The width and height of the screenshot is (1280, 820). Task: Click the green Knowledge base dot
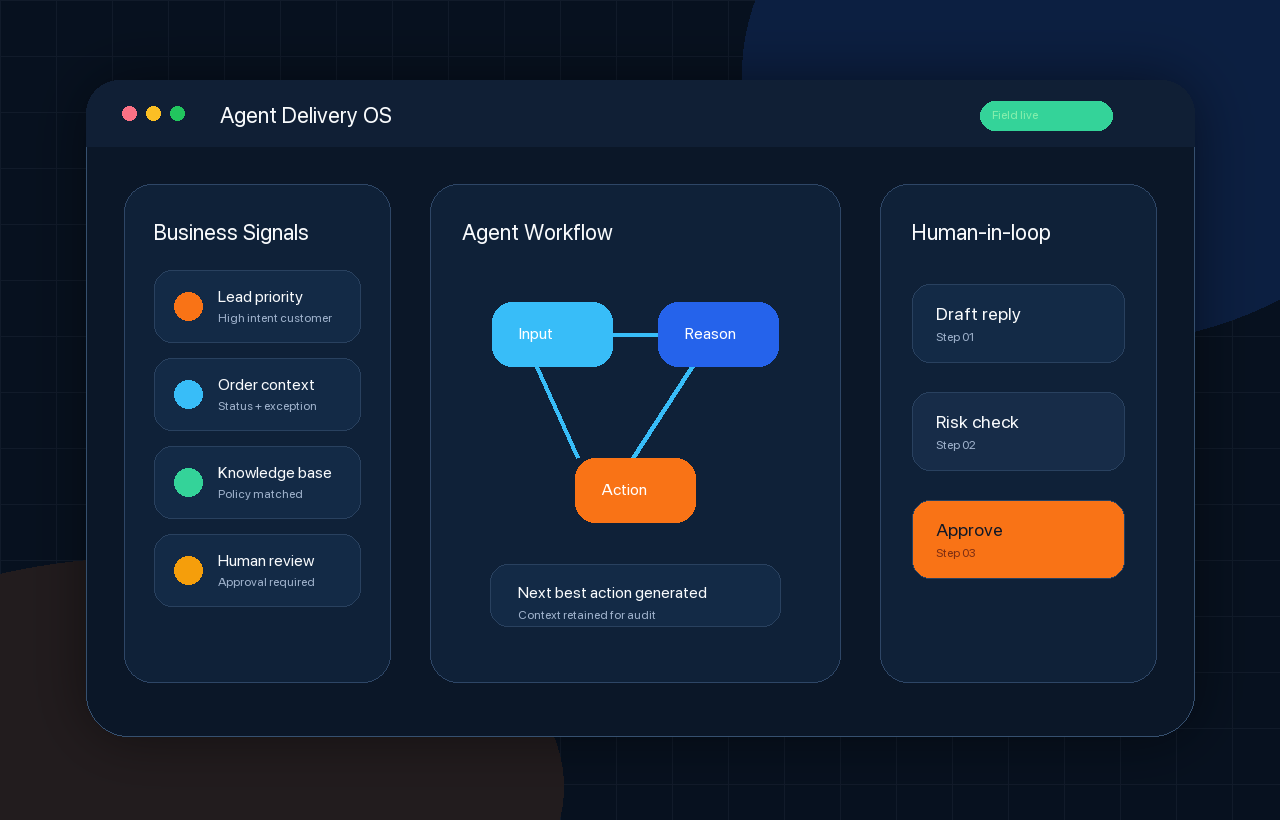tap(188, 482)
